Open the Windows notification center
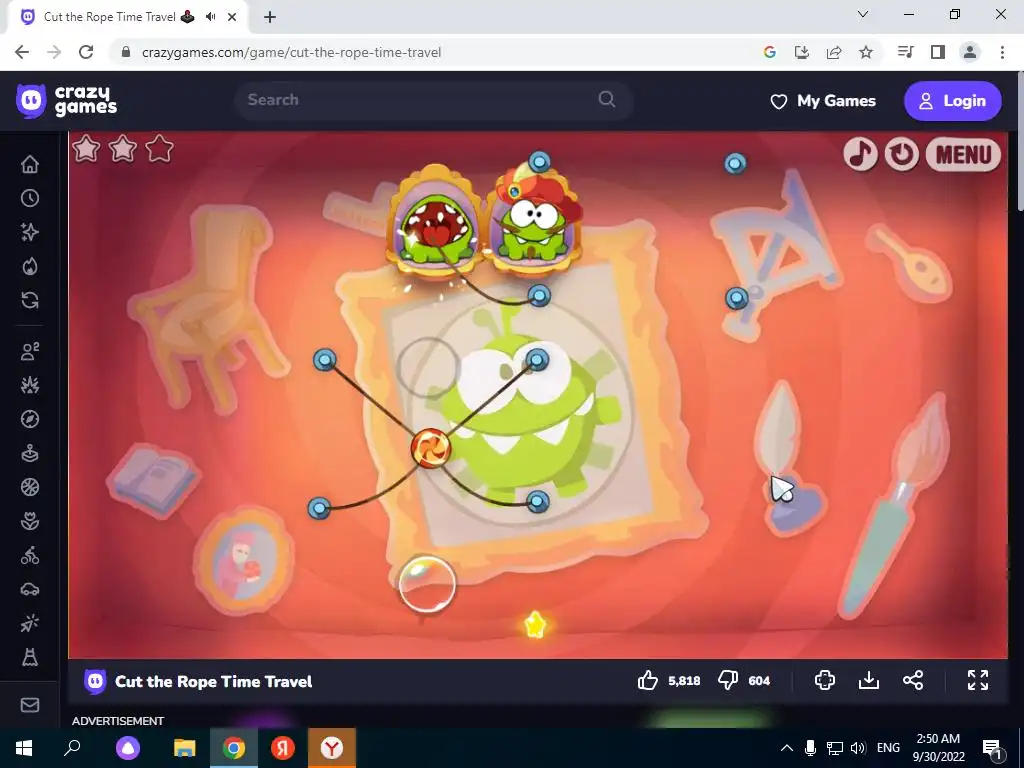The height and width of the screenshot is (768, 1024). (992, 748)
